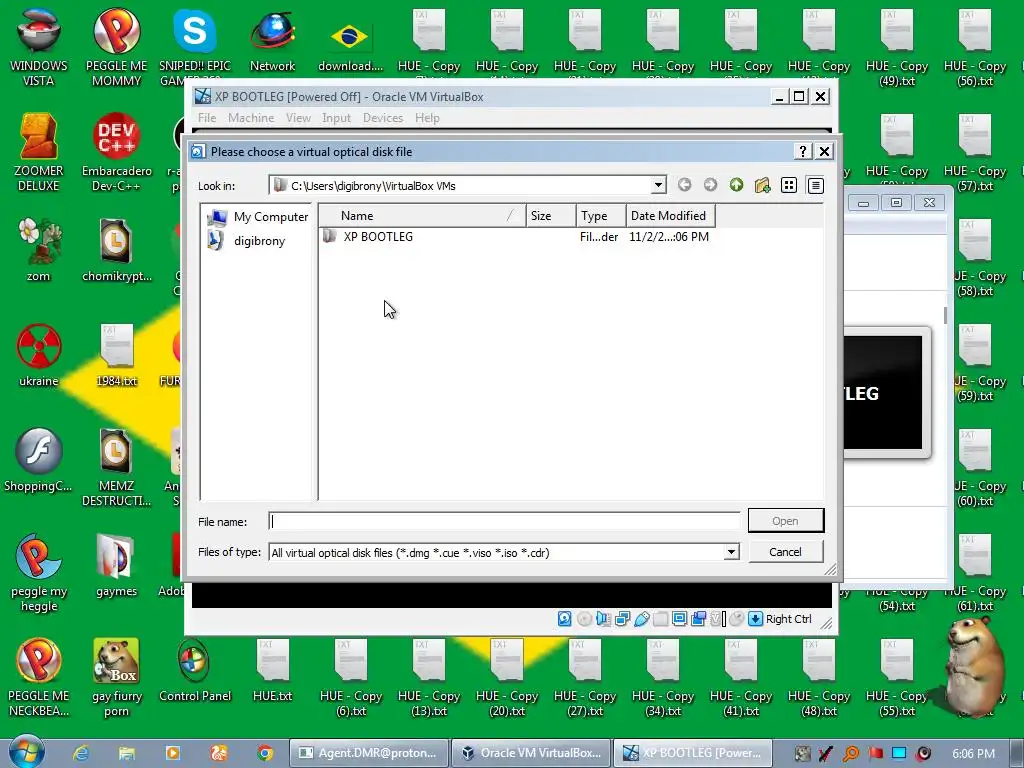This screenshot has width=1024, height=768.
Task: Select 1984.txt file on desktop
Action: 116,355
